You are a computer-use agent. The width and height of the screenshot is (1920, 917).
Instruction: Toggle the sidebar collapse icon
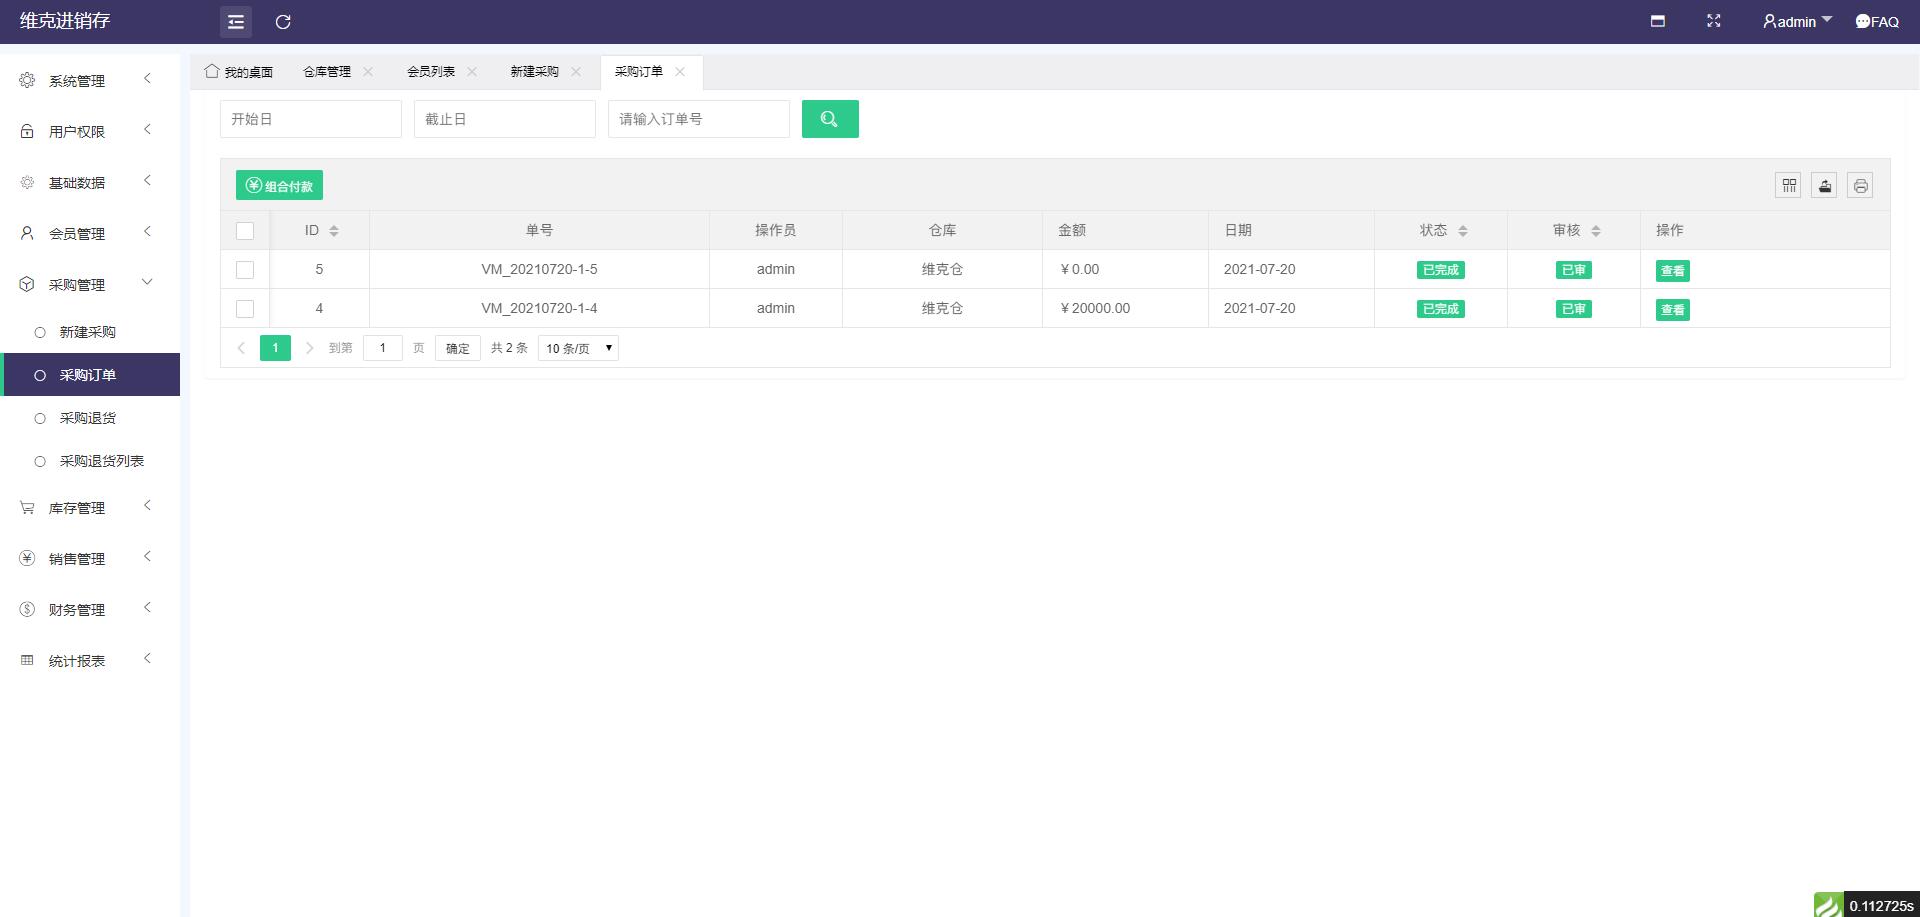click(236, 22)
